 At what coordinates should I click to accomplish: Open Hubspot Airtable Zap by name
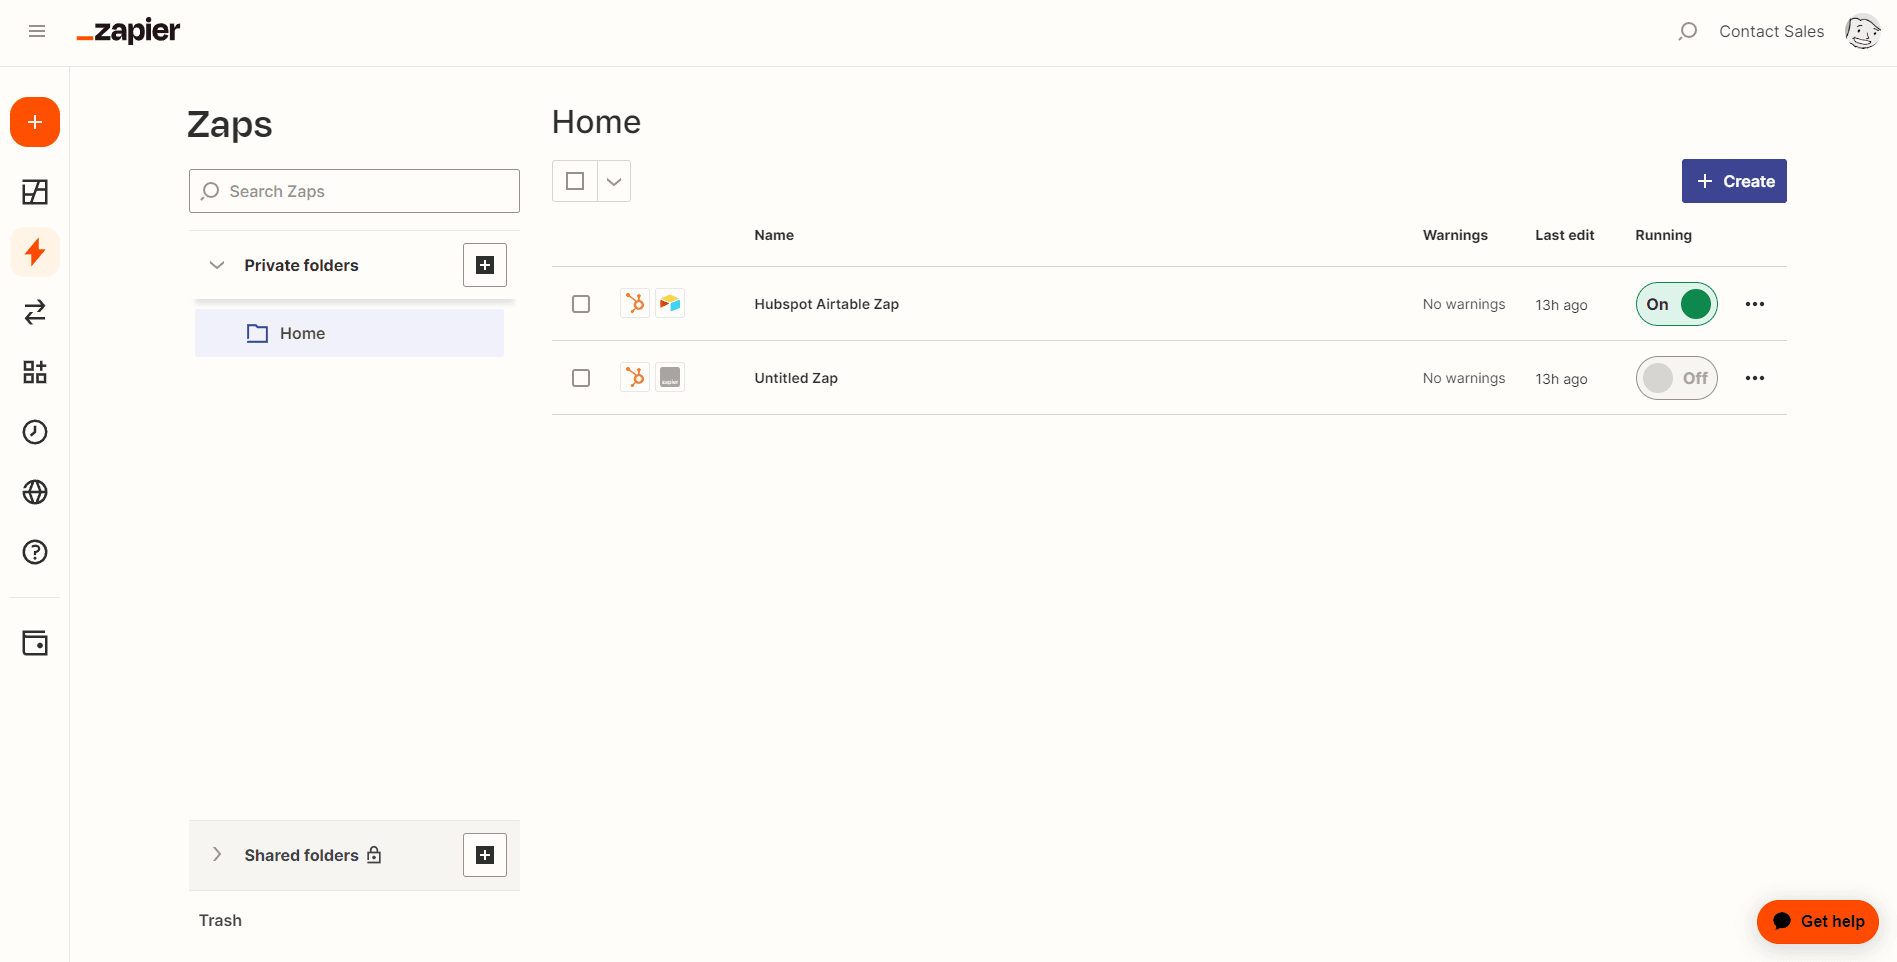(x=826, y=304)
